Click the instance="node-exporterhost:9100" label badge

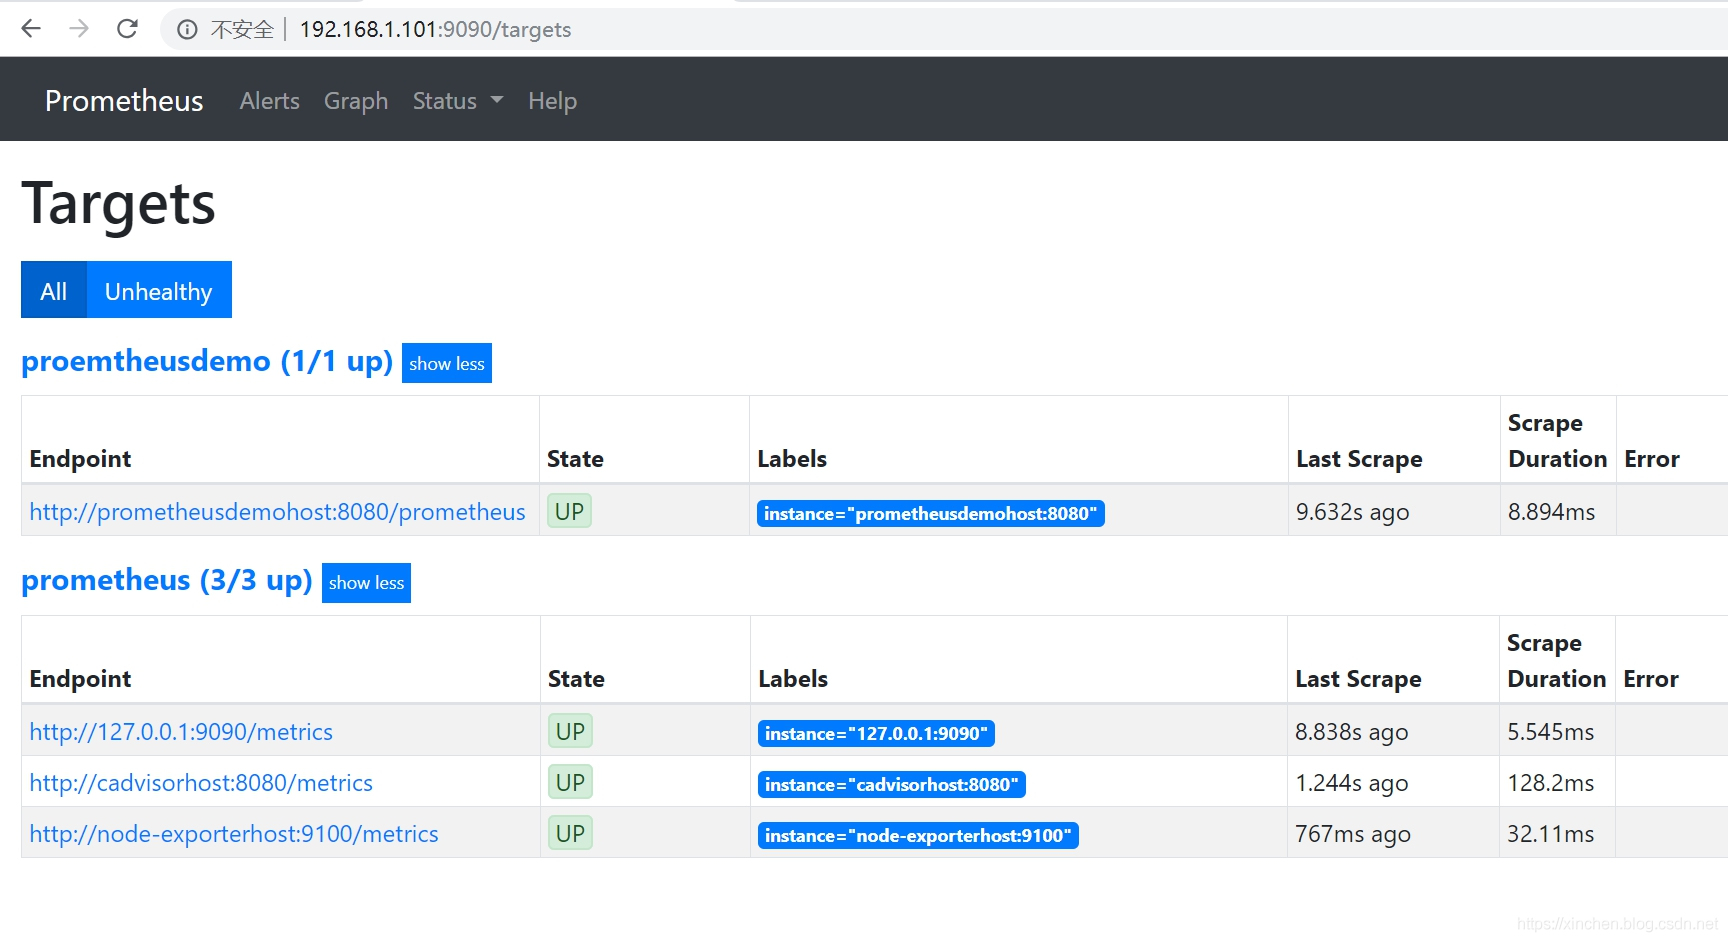point(918,835)
